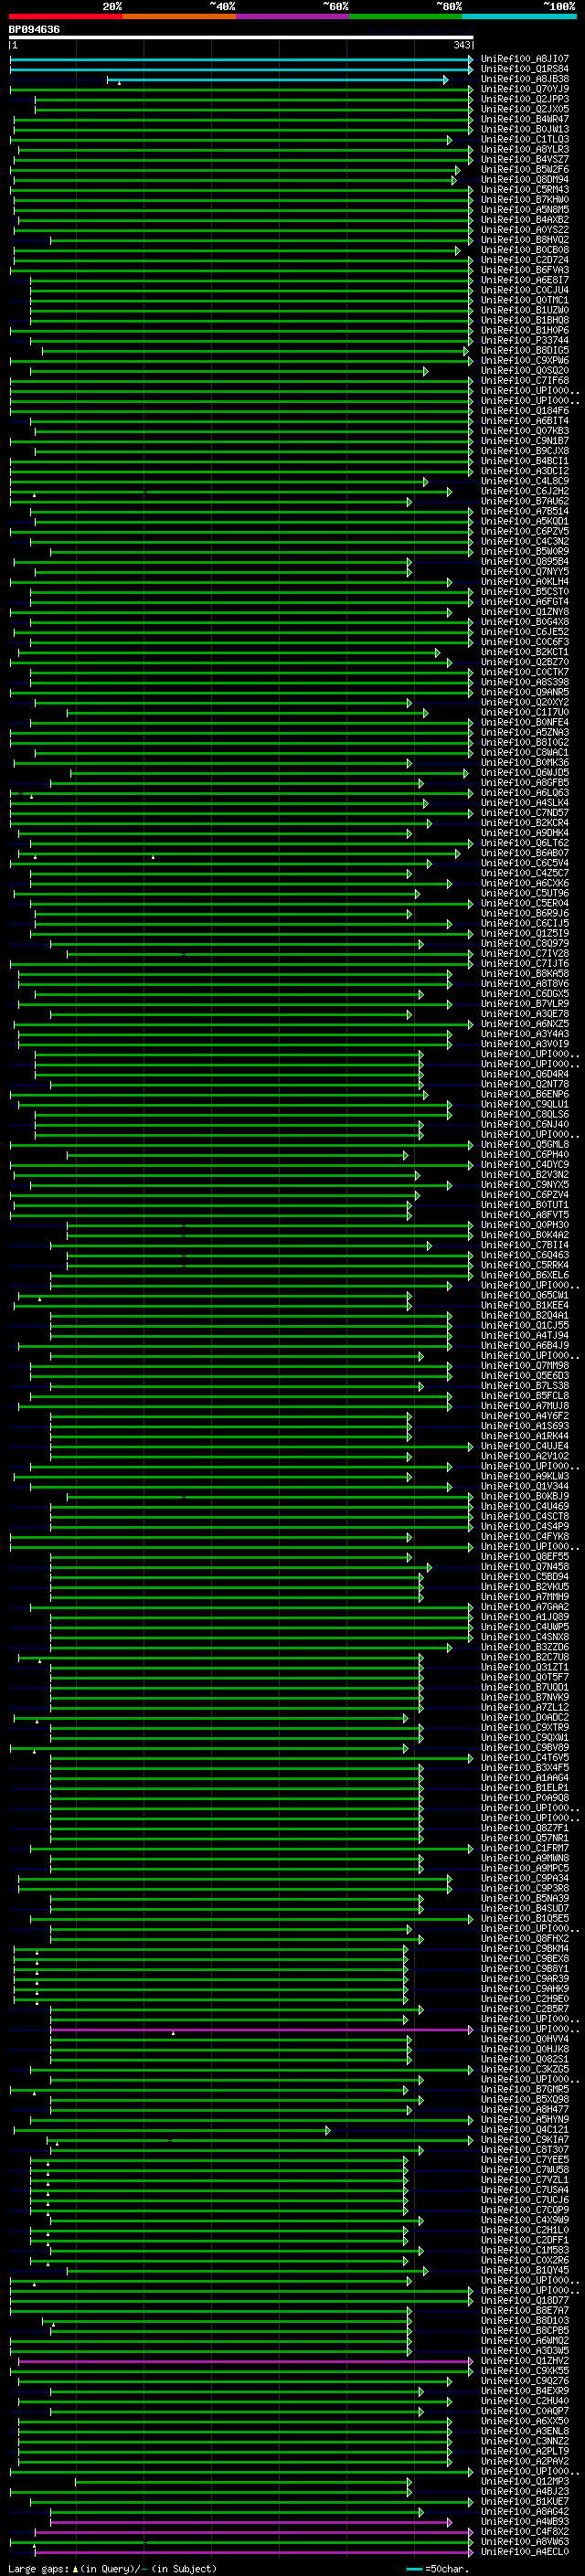
Task: Click the UniRef100_C7IF68 label
Action: click(524, 381)
